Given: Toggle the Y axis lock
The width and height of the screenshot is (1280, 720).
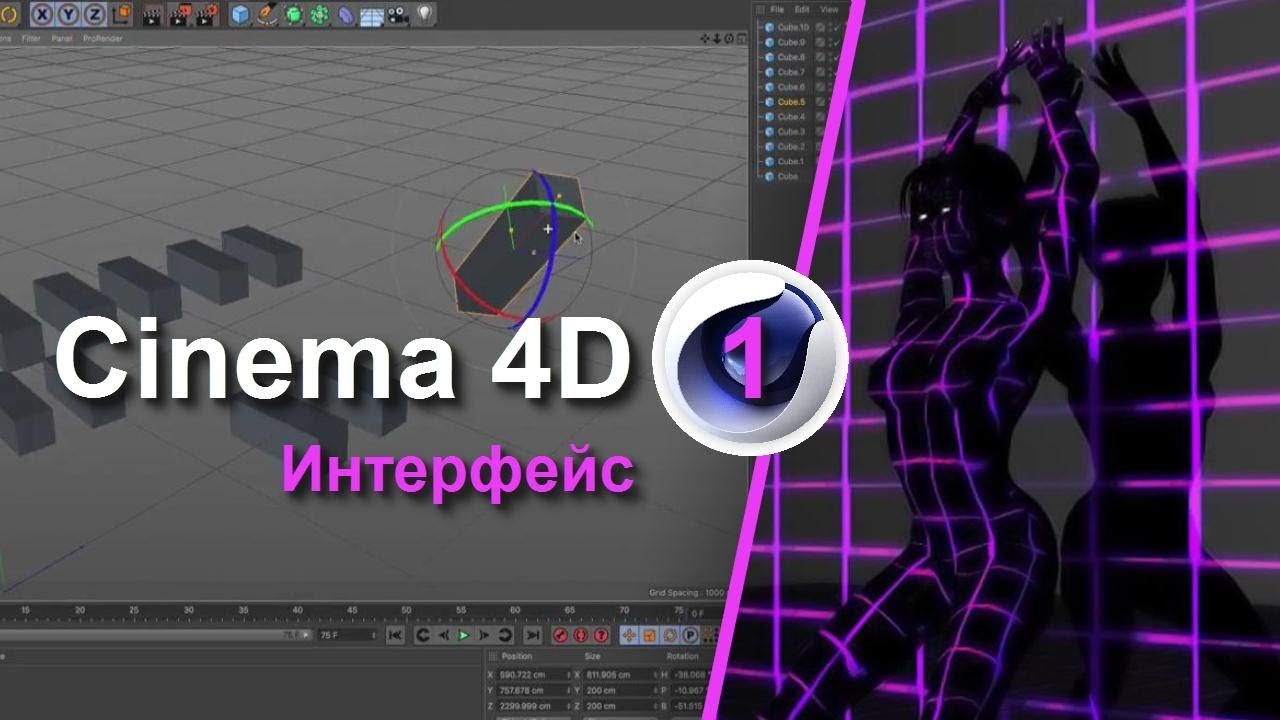Looking at the screenshot, I should tap(69, 14).
